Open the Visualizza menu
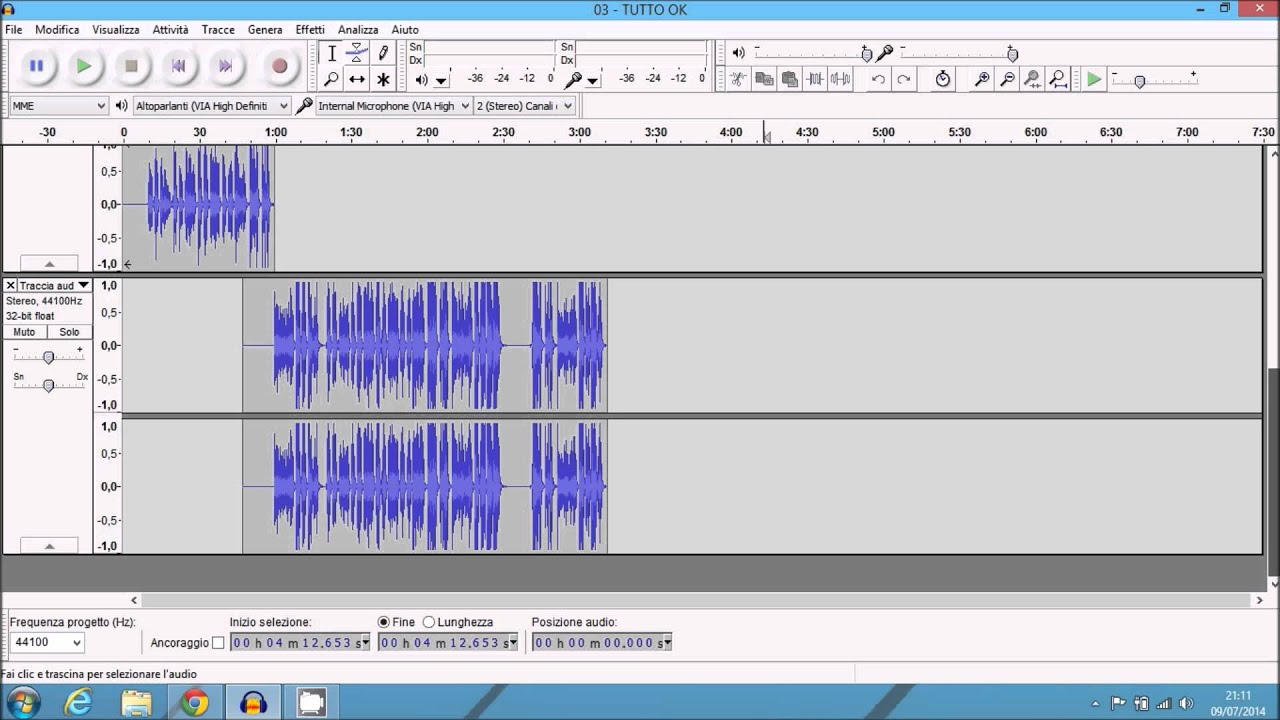Viewport: 1280px width, 720px height. pyautogui.click(x=116, y=30)
